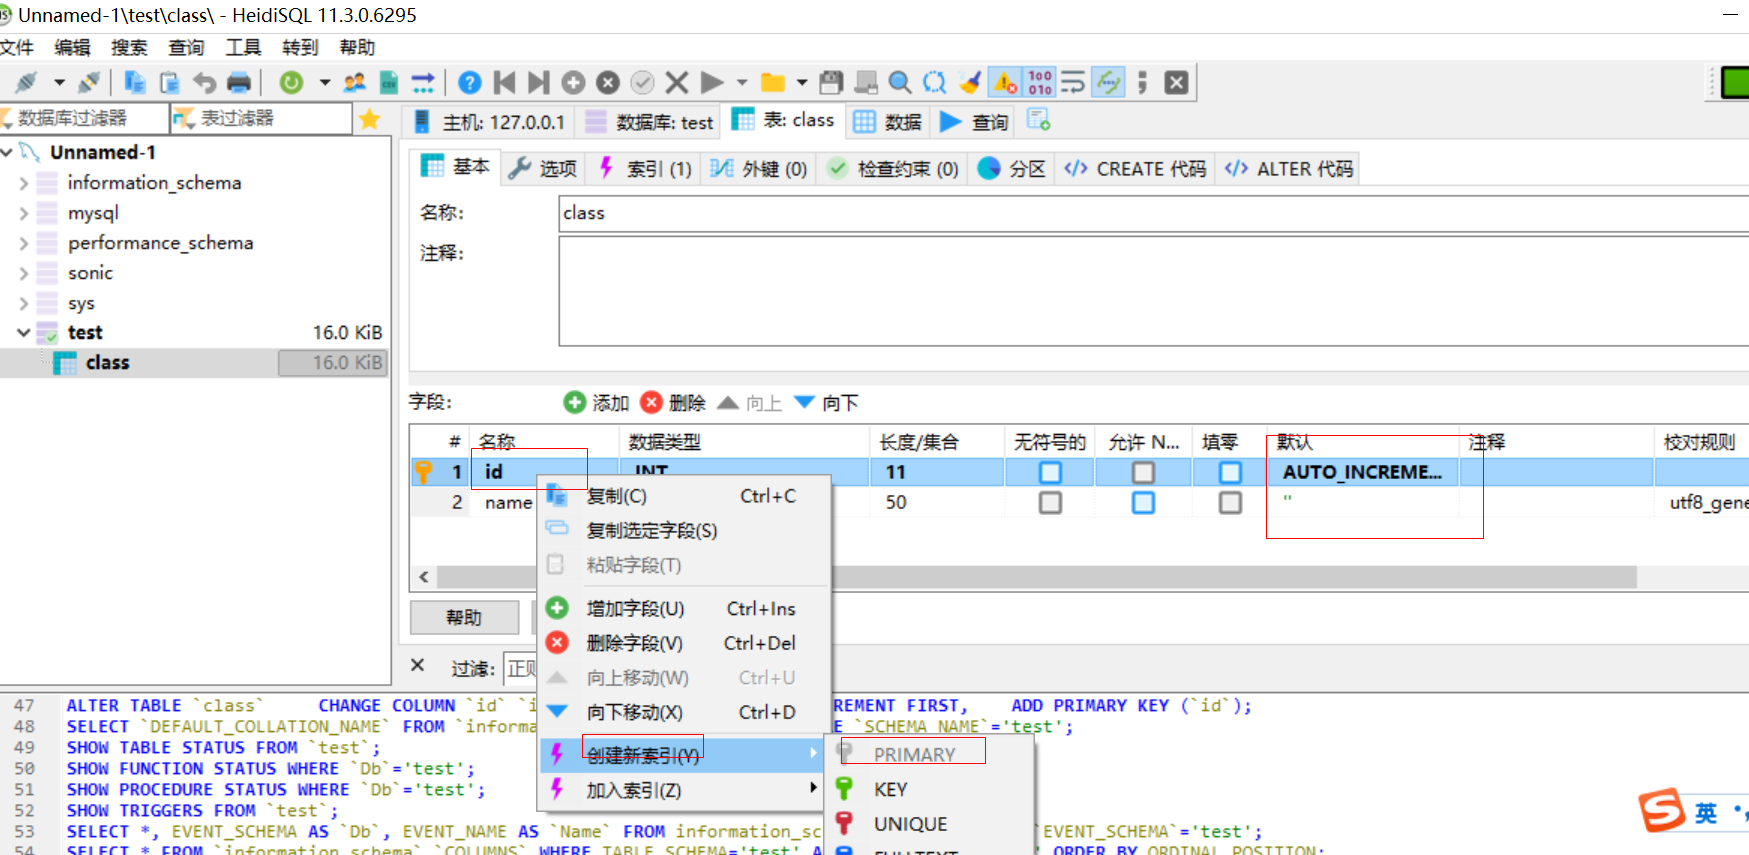Click the connect to server plug icon

coord(27,82)
